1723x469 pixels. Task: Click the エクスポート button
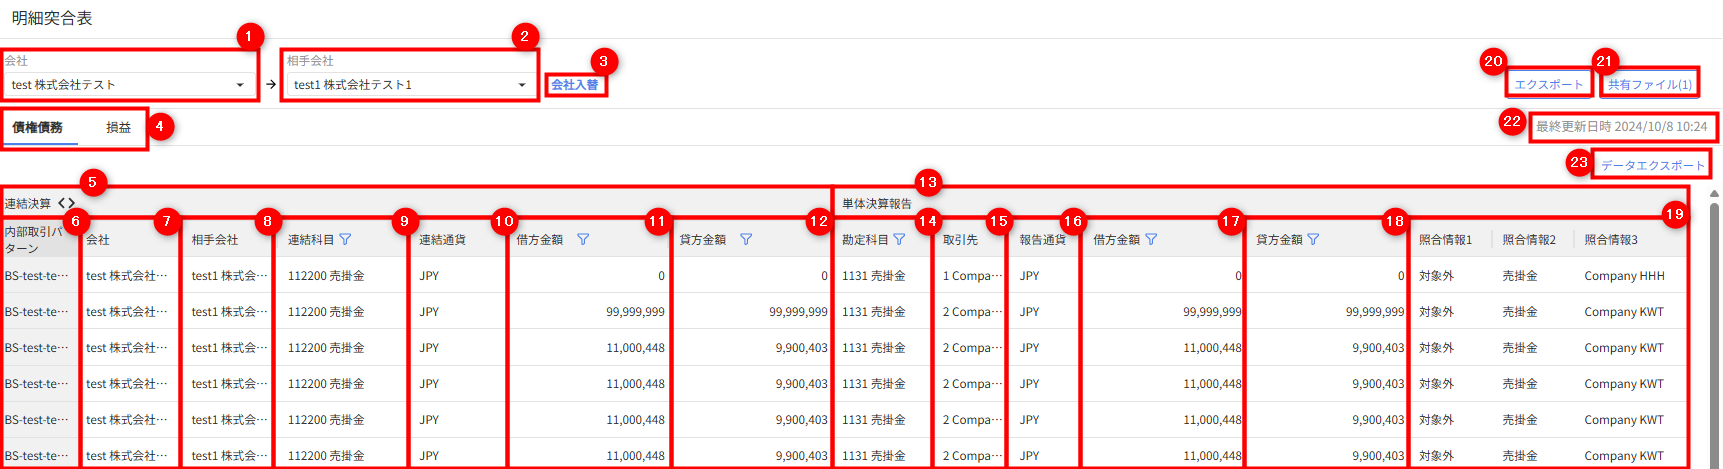pos(1548,85)
